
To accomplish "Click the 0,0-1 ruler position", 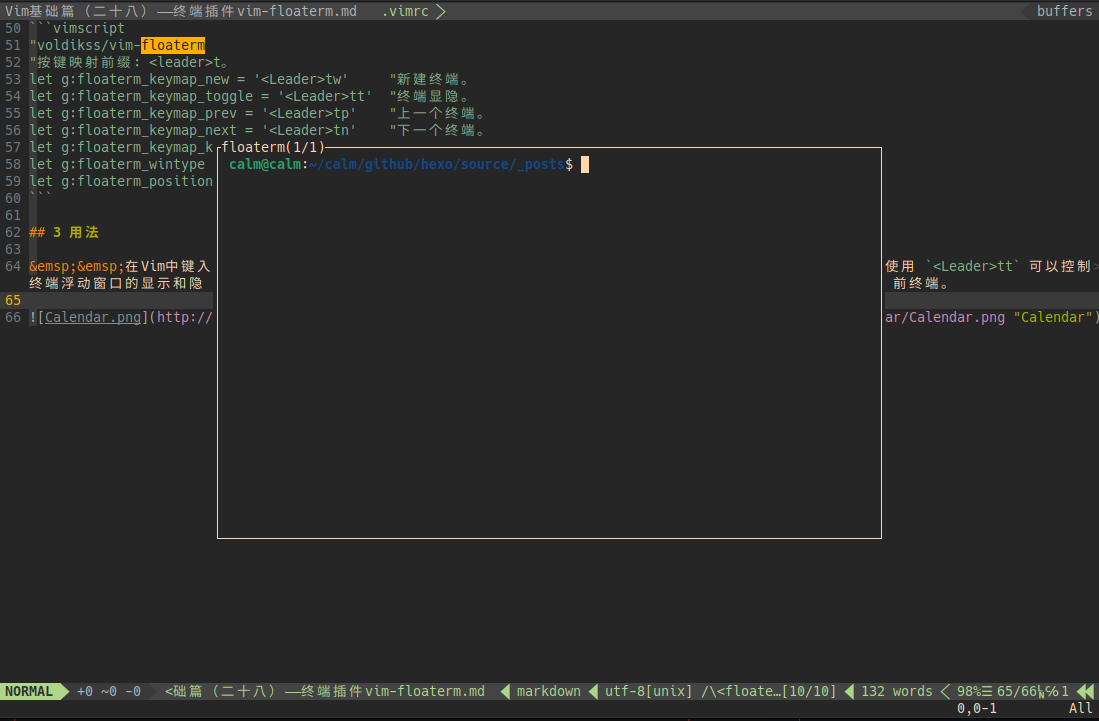I will [x=976, y=708].
